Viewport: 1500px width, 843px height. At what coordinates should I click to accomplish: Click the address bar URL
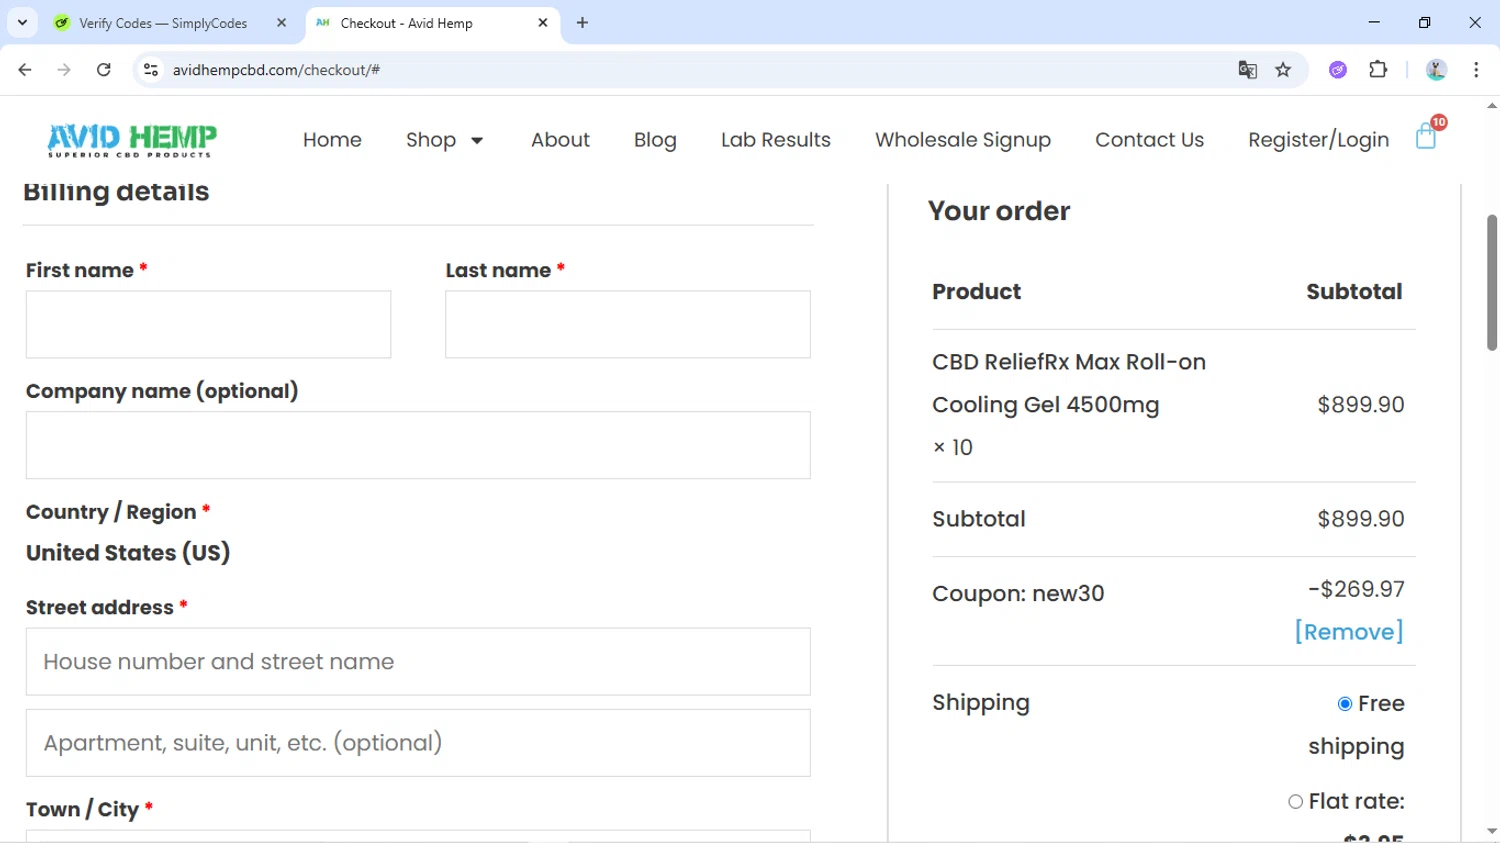pyautogui.click(x=276, y=70)
